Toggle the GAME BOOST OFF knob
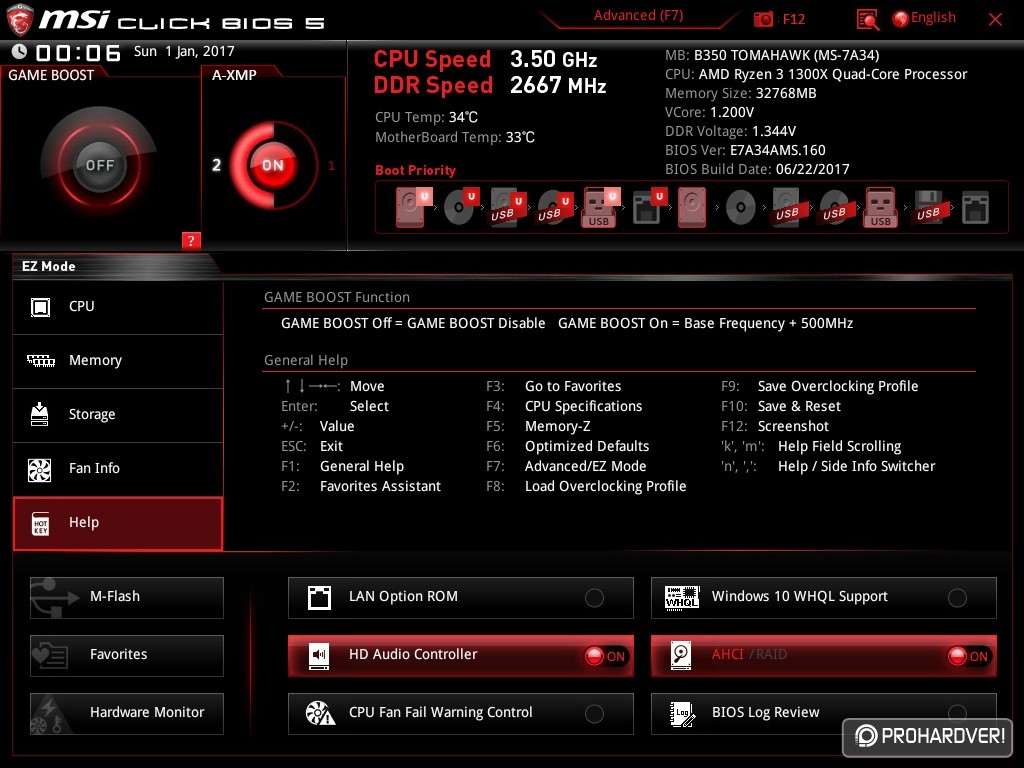Screen dimensions: 1024x768 tap(99, 165)
